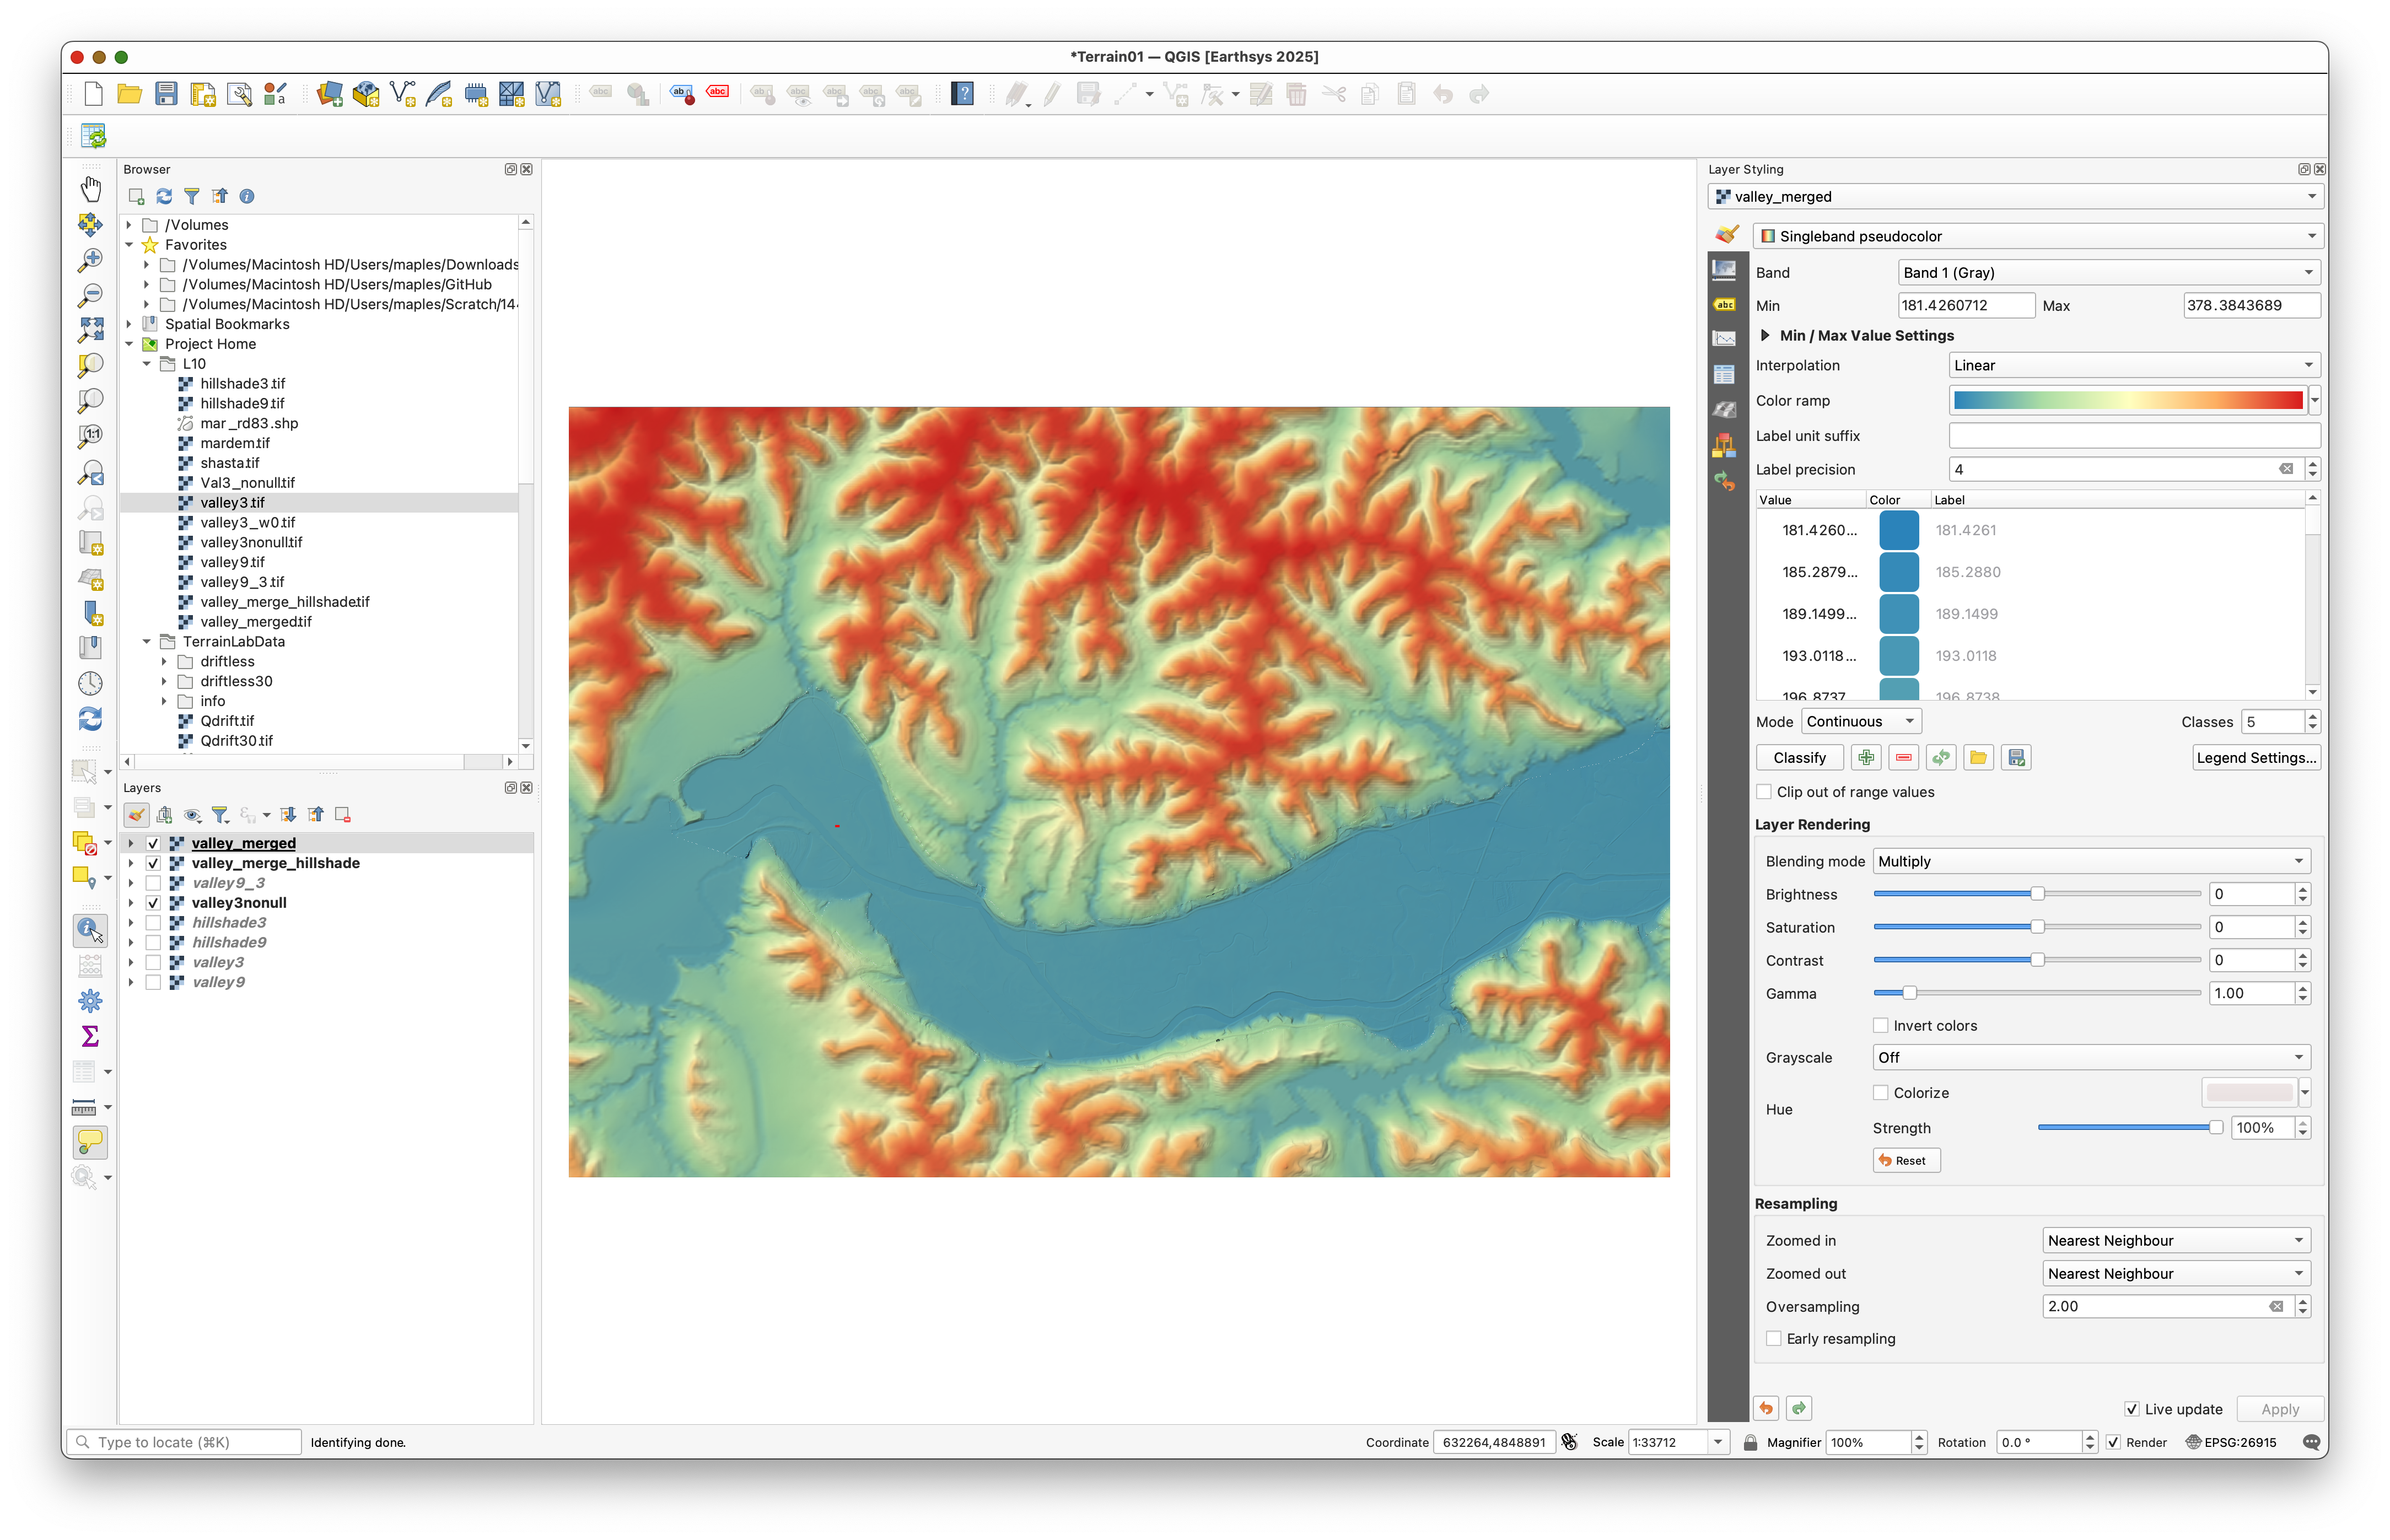The height and width of the screenshot is (1540, 2390).
Task: Click the Save Project icon
Action: tap(166, 94)
